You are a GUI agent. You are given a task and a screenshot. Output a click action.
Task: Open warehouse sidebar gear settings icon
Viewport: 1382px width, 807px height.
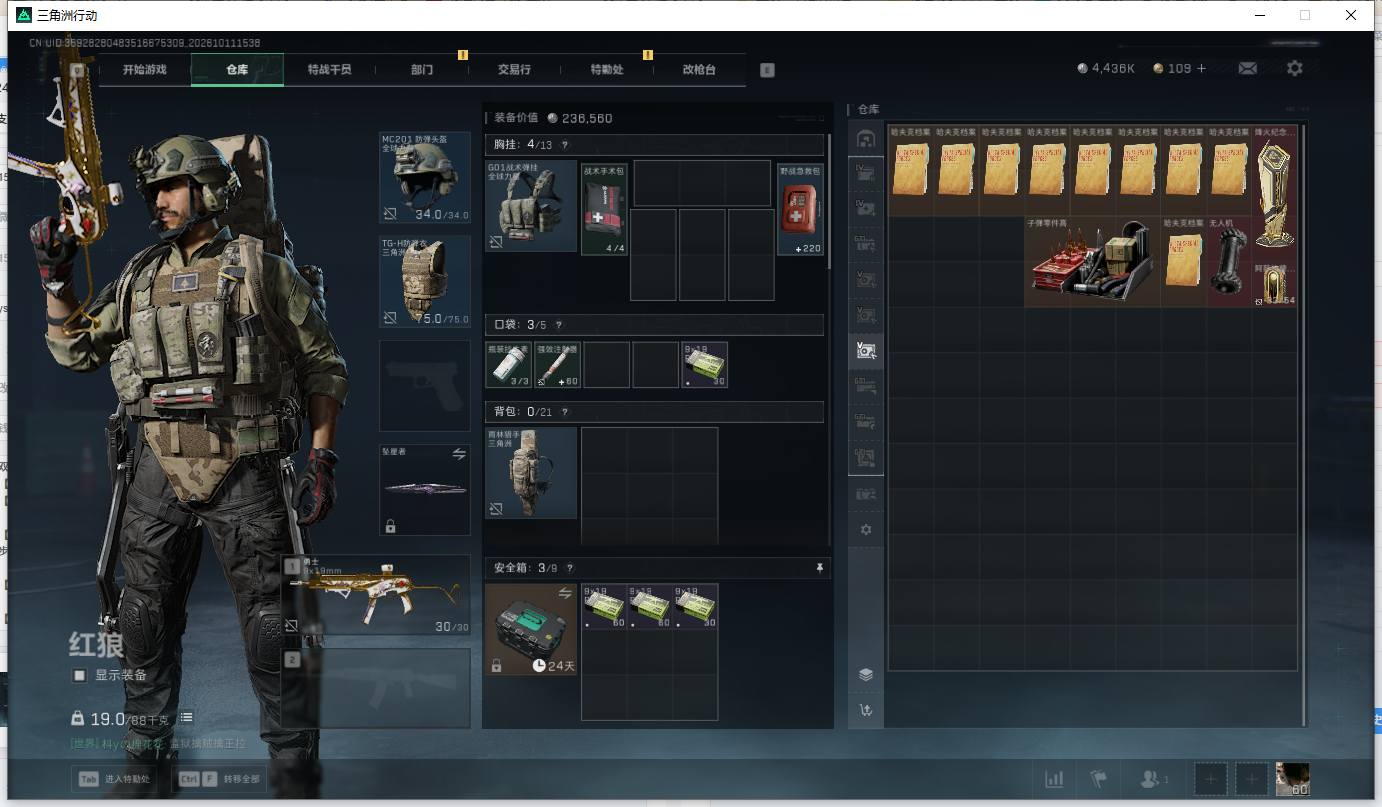(866, 530)
